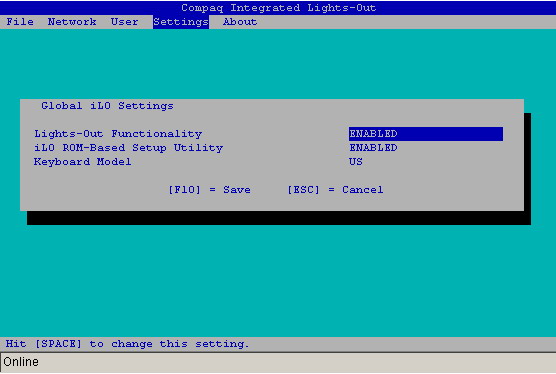Click the Keyboard Model label

(x=83, y=162)
